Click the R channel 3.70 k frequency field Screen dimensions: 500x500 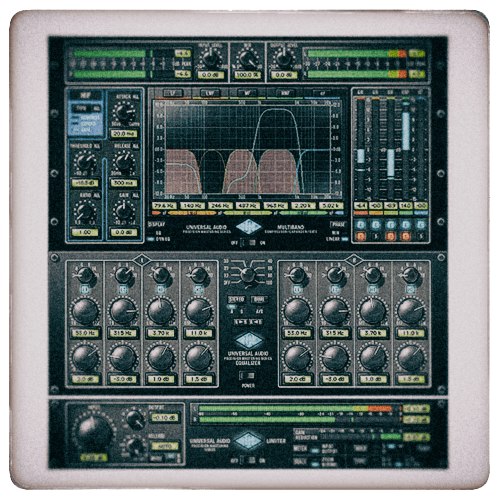click(x=373, y=333)
